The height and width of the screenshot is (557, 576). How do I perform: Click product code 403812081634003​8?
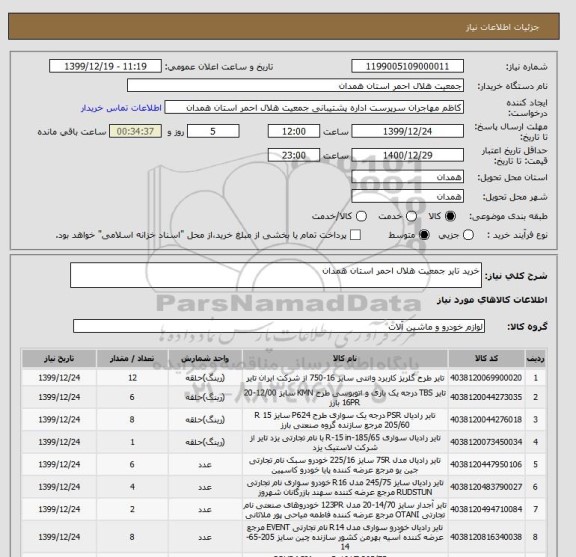(486, 537)
